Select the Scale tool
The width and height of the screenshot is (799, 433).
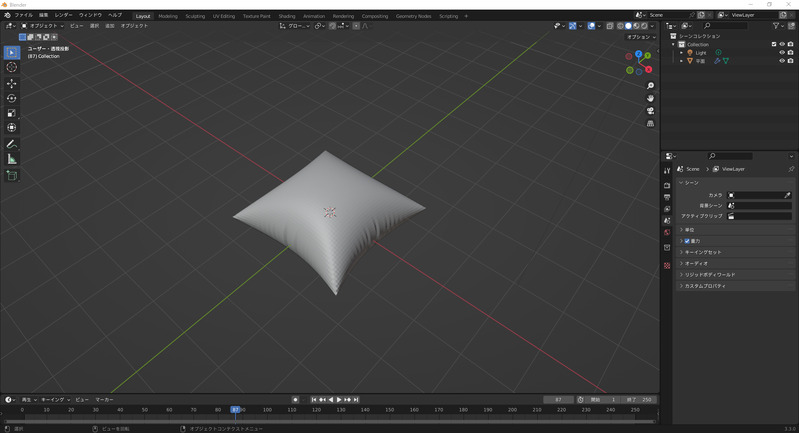(x=12, y=113)
